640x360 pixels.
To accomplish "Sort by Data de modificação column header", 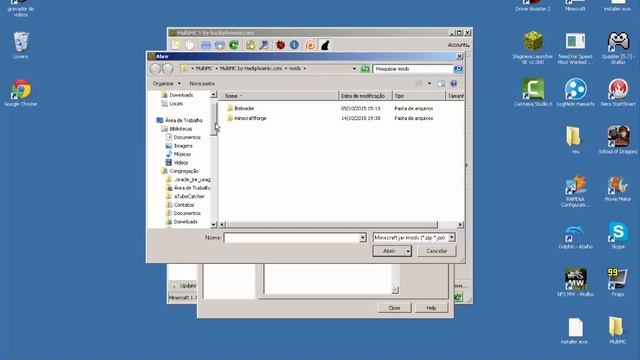I will 365,96.
